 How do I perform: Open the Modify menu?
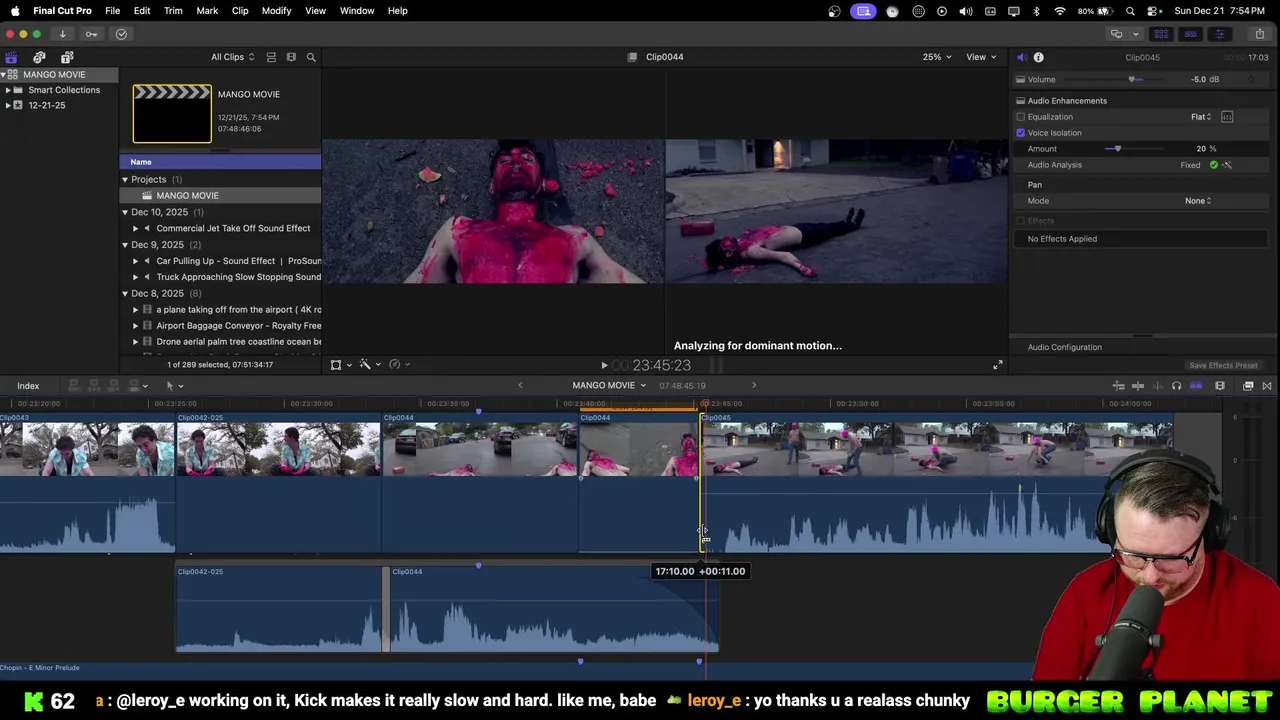point(276,11)
